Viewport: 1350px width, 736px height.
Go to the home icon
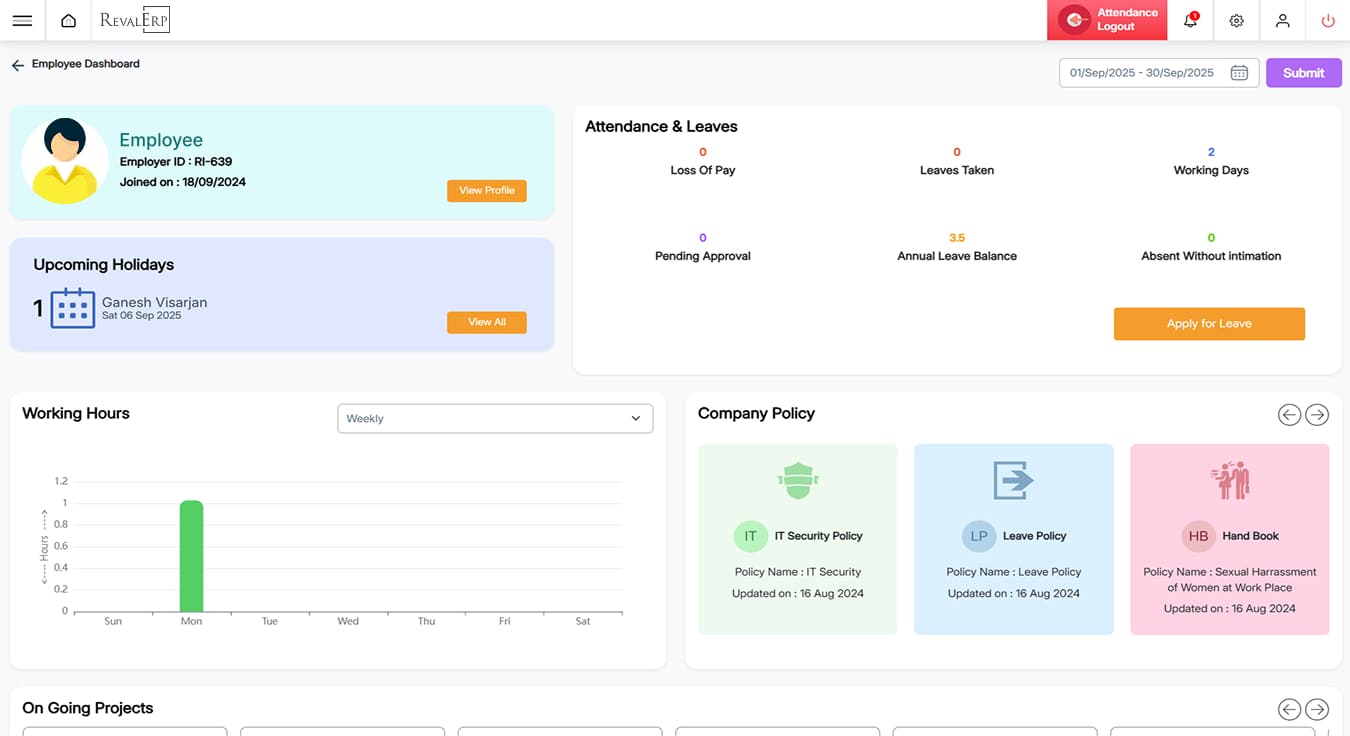click(x=68, y=20)
